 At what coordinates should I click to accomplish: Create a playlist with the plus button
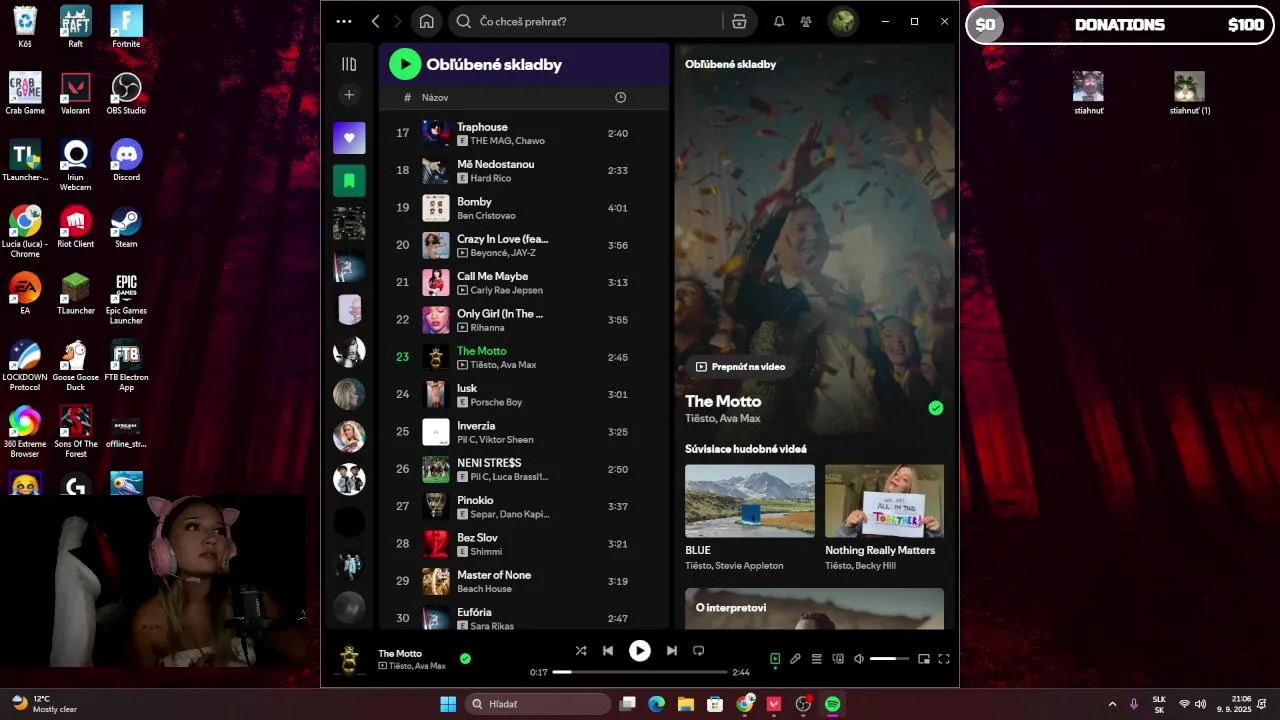349,95
